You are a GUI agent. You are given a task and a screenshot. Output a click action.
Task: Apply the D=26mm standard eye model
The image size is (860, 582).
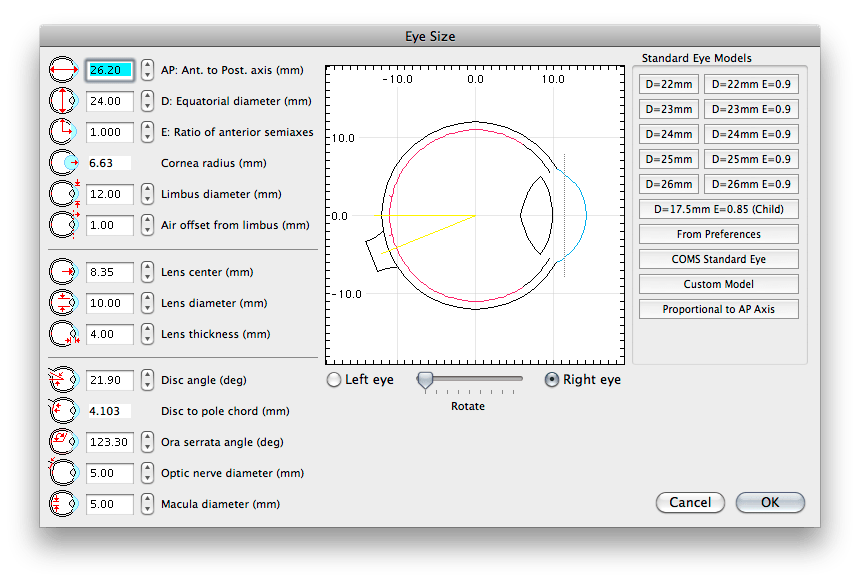point(669,184)
